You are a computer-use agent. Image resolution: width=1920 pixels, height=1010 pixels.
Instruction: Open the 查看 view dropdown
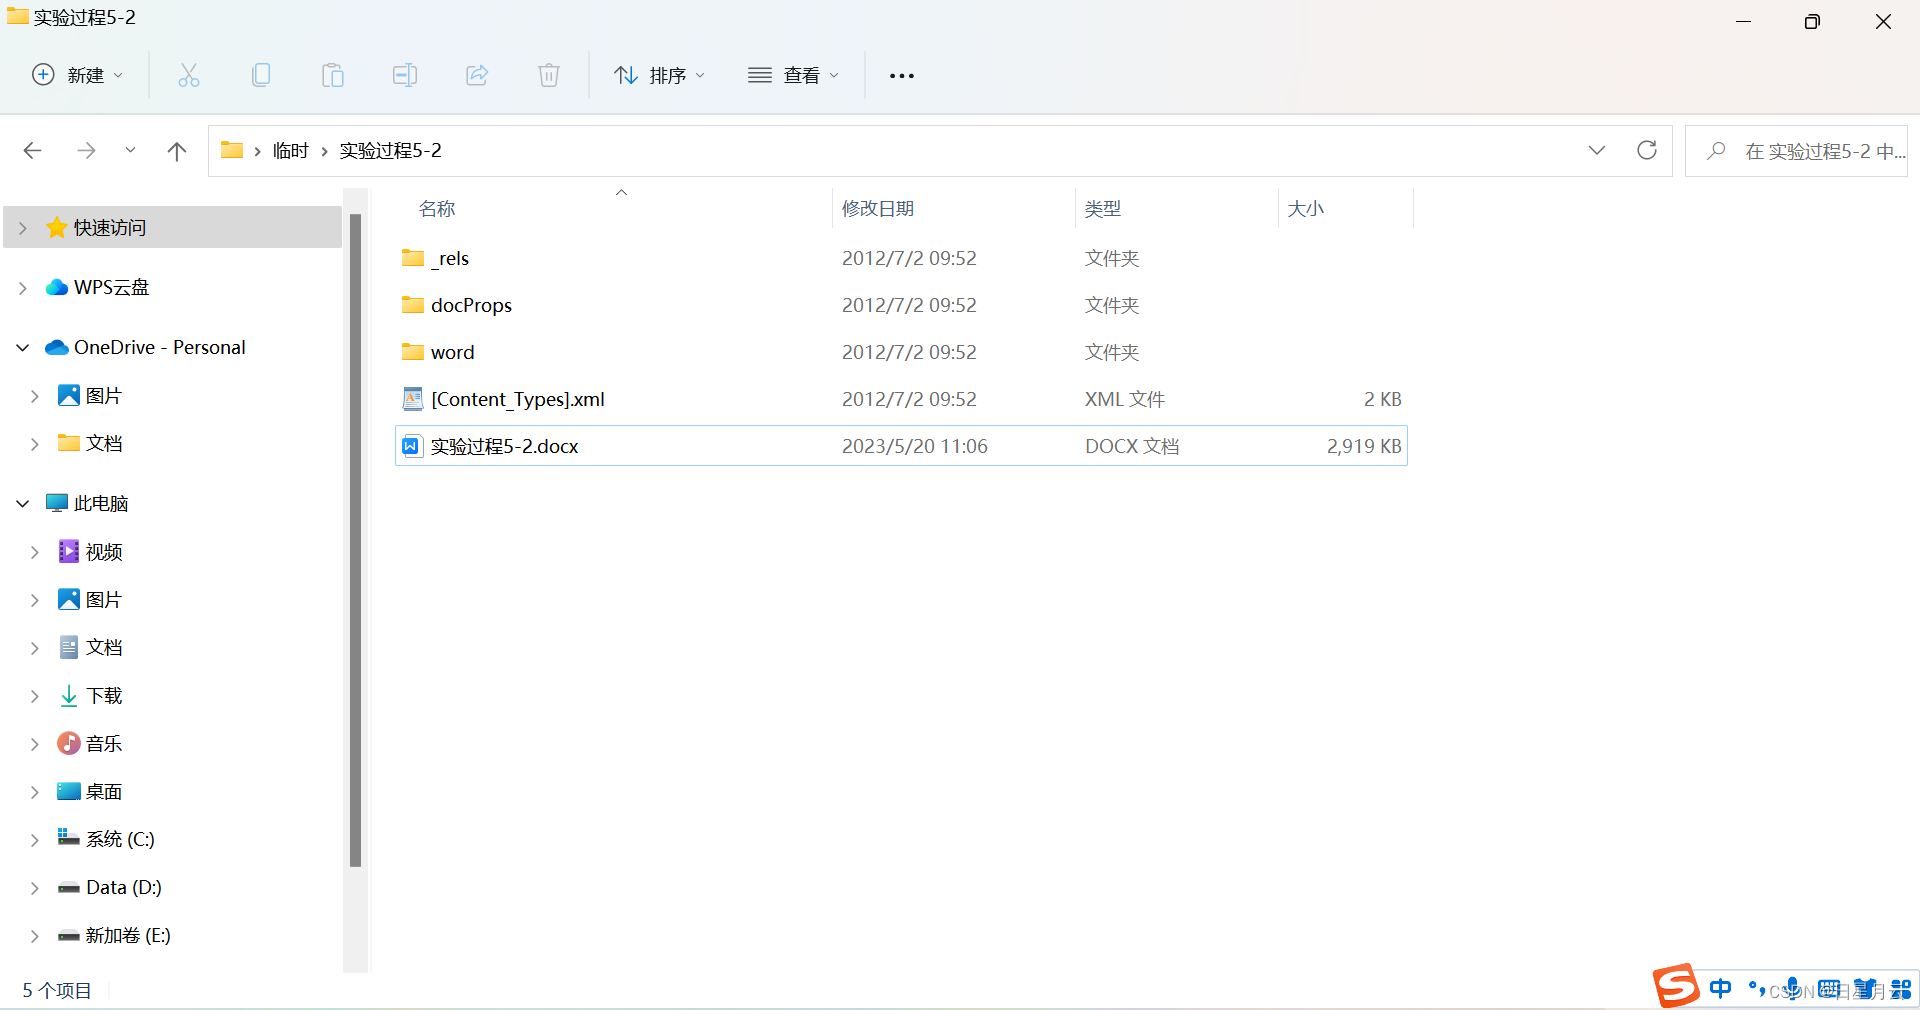point(794,75)
